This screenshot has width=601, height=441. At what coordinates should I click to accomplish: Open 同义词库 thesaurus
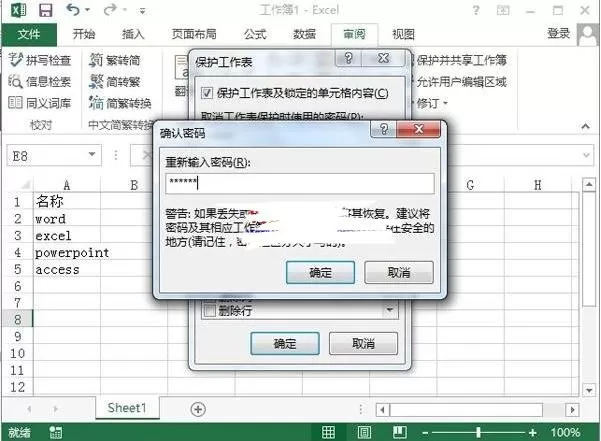coord(39,103)
